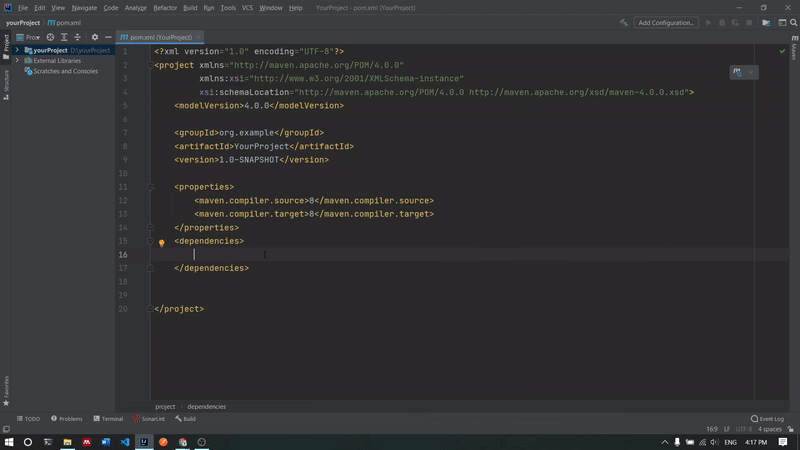Open the Maven side tool window

pyautogui.click(x=794, y=47)
